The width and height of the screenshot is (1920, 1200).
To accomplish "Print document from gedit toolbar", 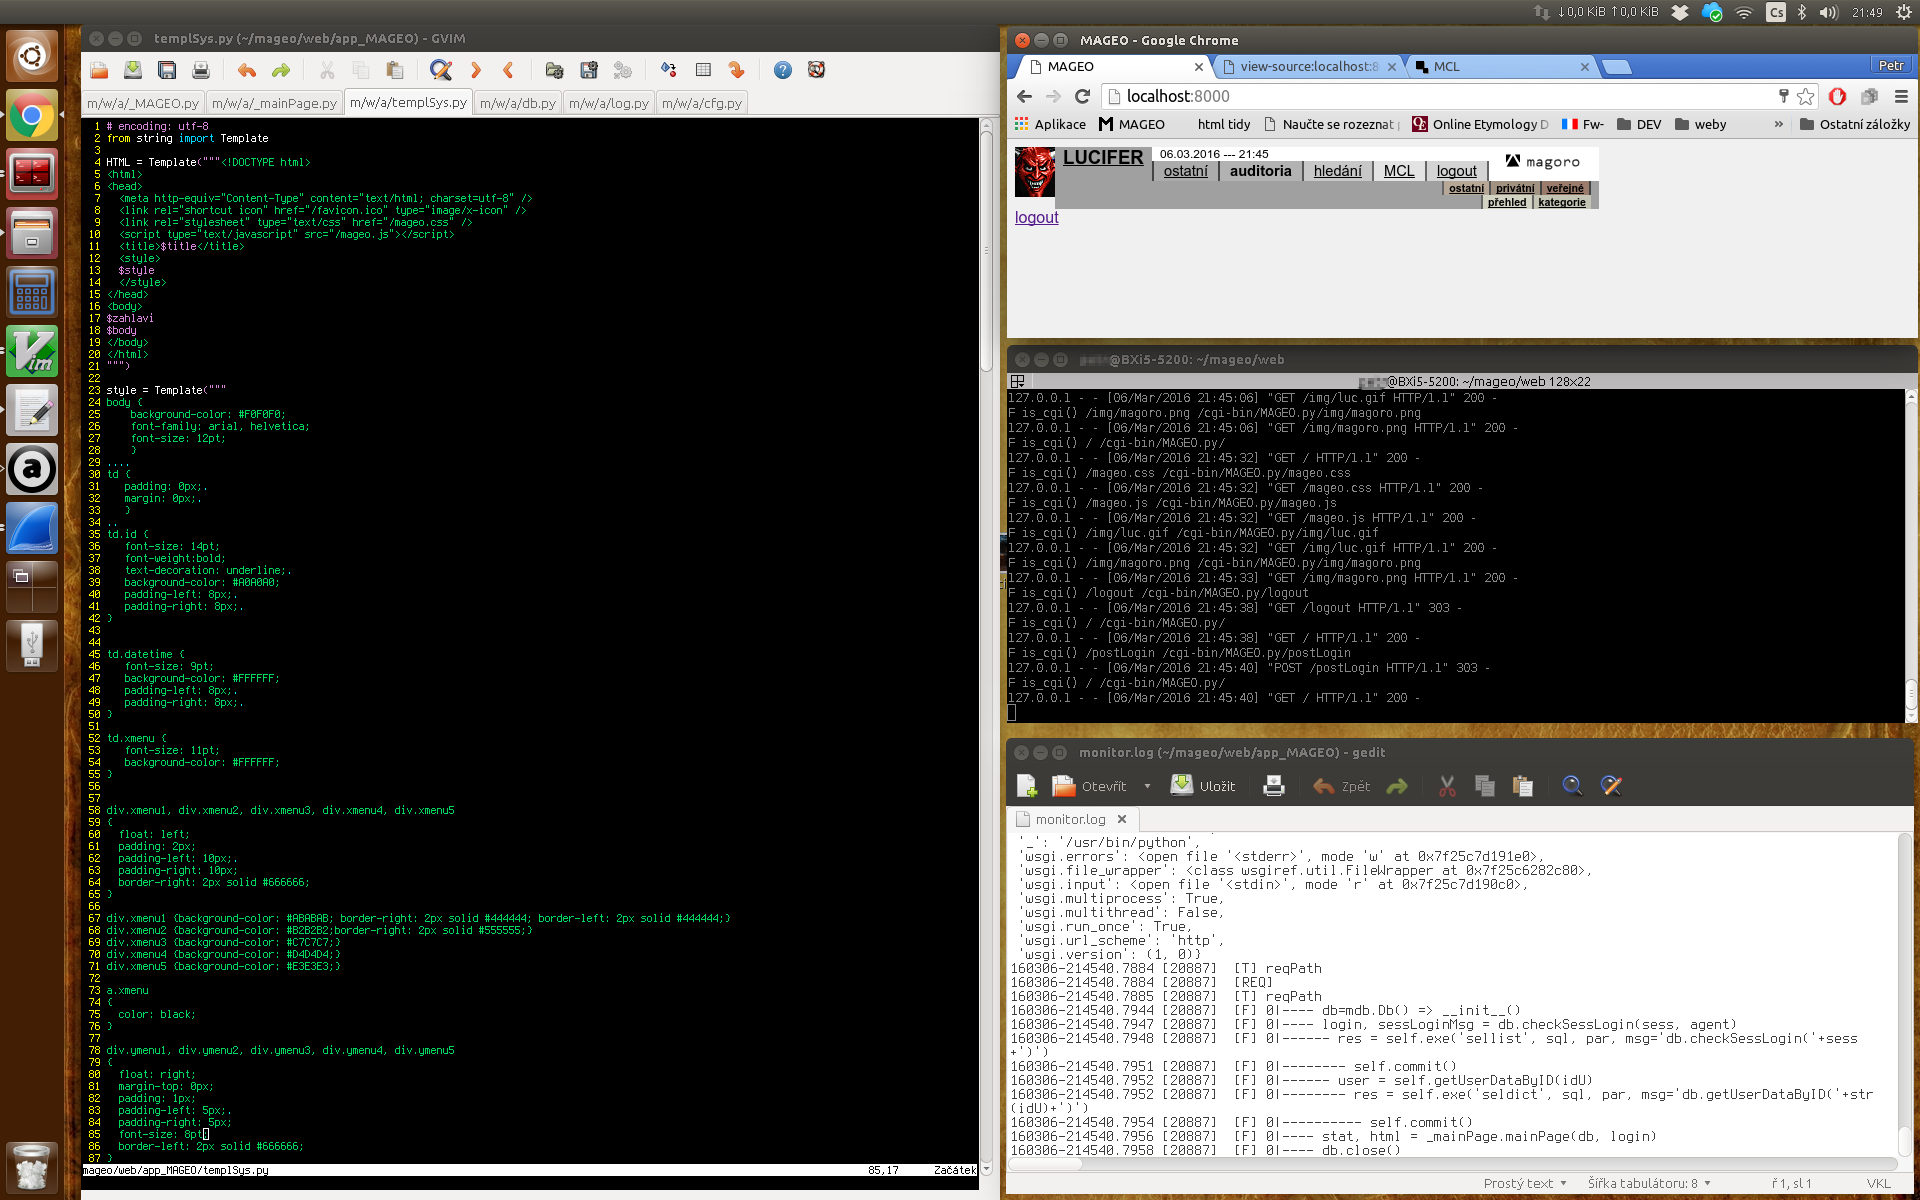I will click(x=1274, y=786).
